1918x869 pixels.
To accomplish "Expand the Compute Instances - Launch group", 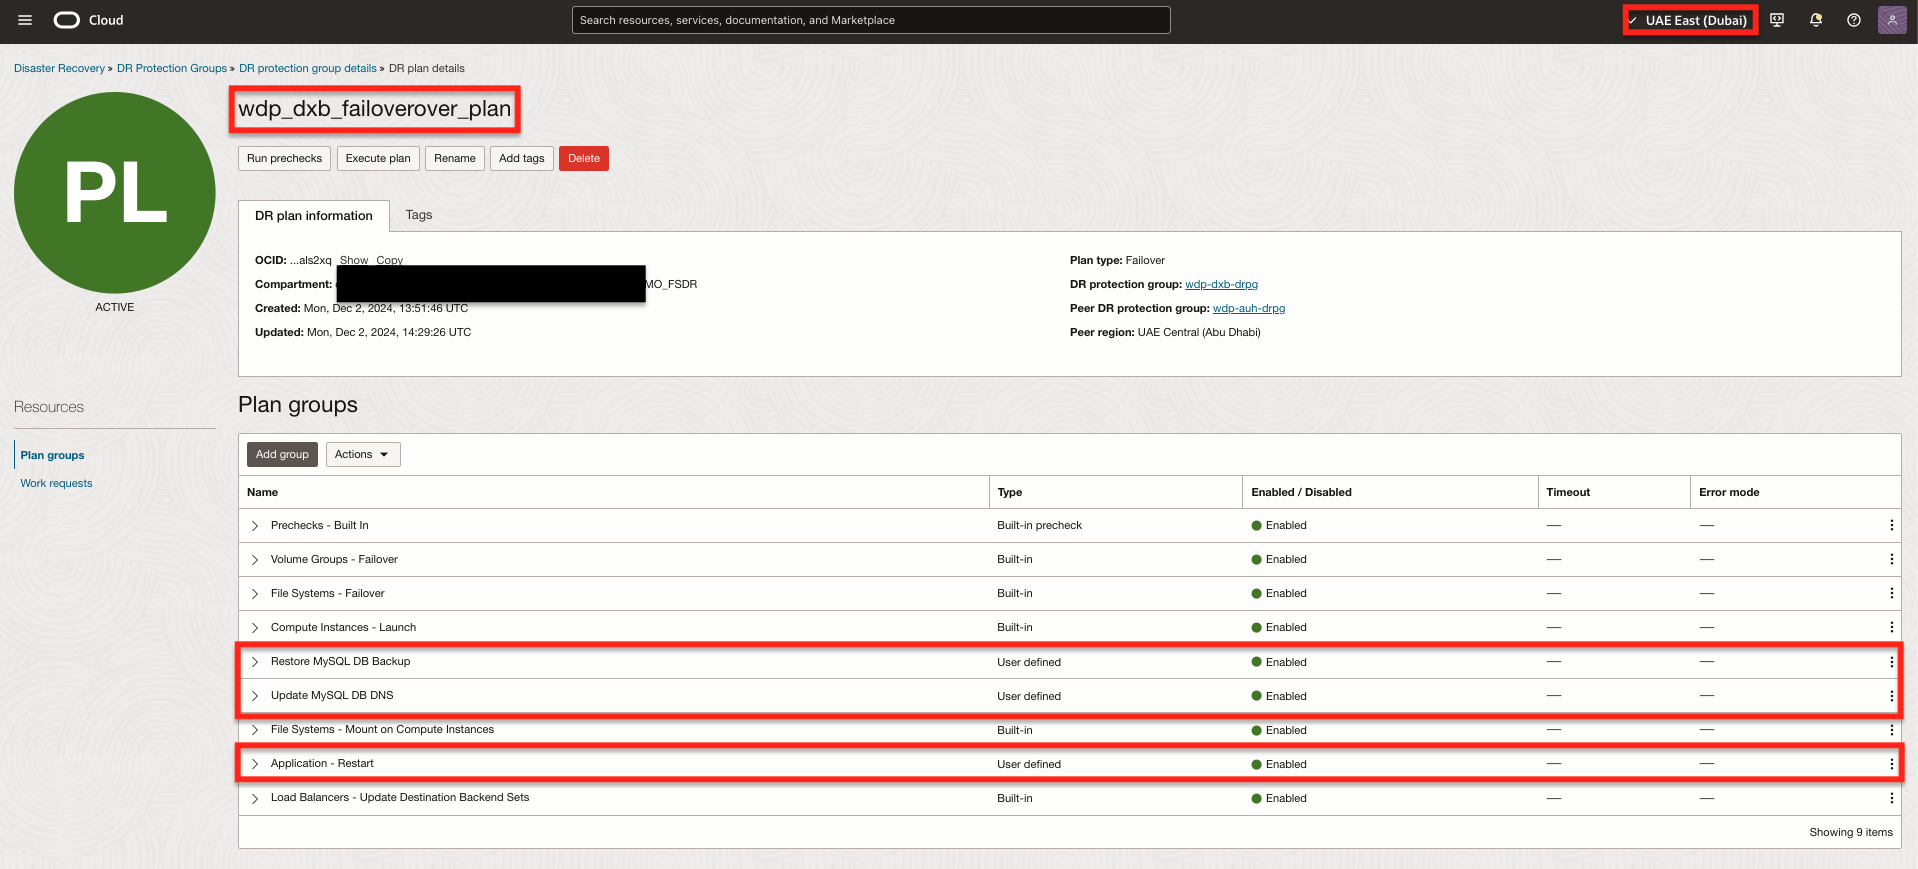I will (255, 628).
